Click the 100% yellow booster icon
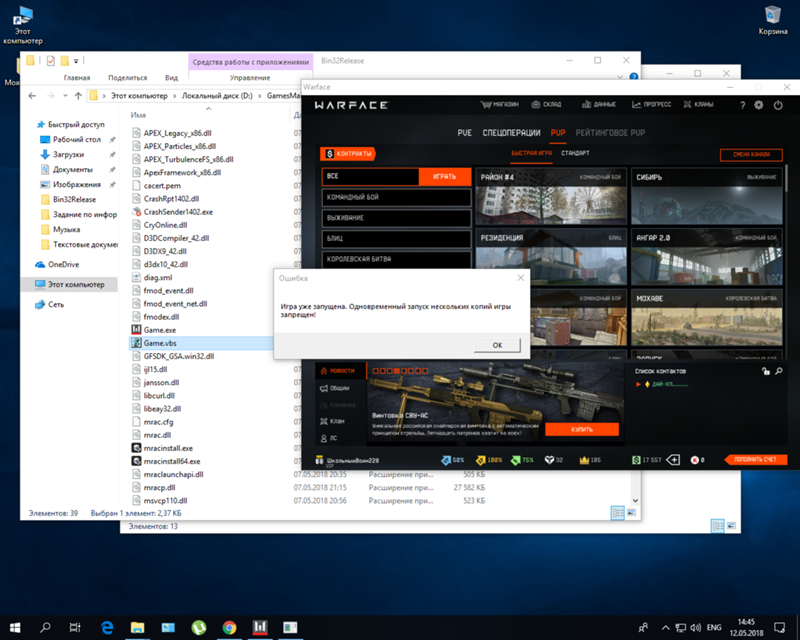The image size is (800, 640). pyautogui.click(x=480, y=460)
